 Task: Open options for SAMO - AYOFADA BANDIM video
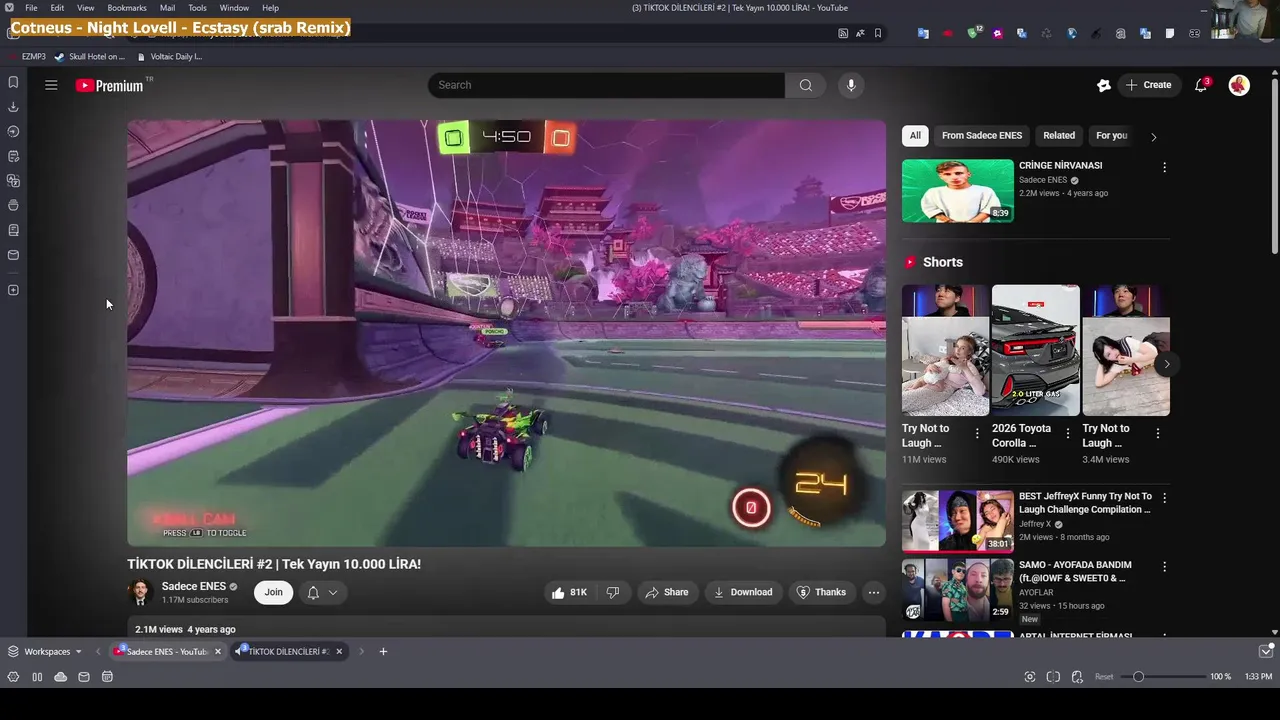(x=1164, y=566)
